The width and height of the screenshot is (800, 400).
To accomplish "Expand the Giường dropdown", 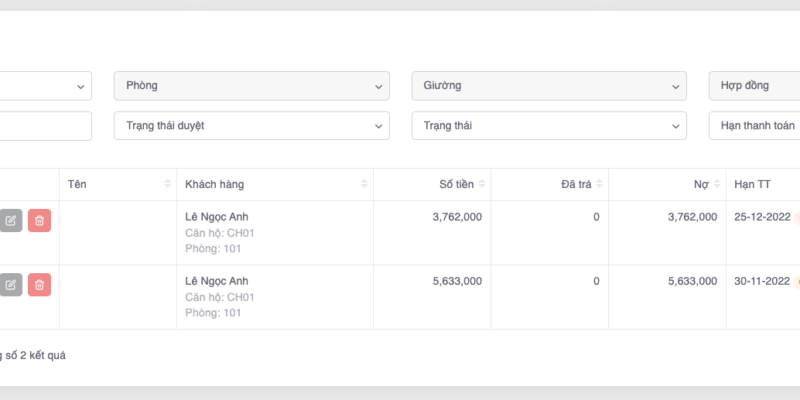I will (x=549, y=86).
